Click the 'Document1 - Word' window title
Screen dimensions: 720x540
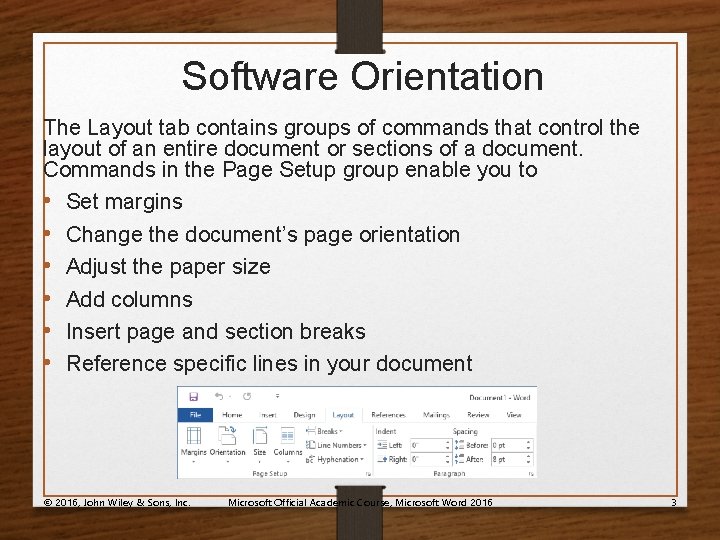[500, 397]
